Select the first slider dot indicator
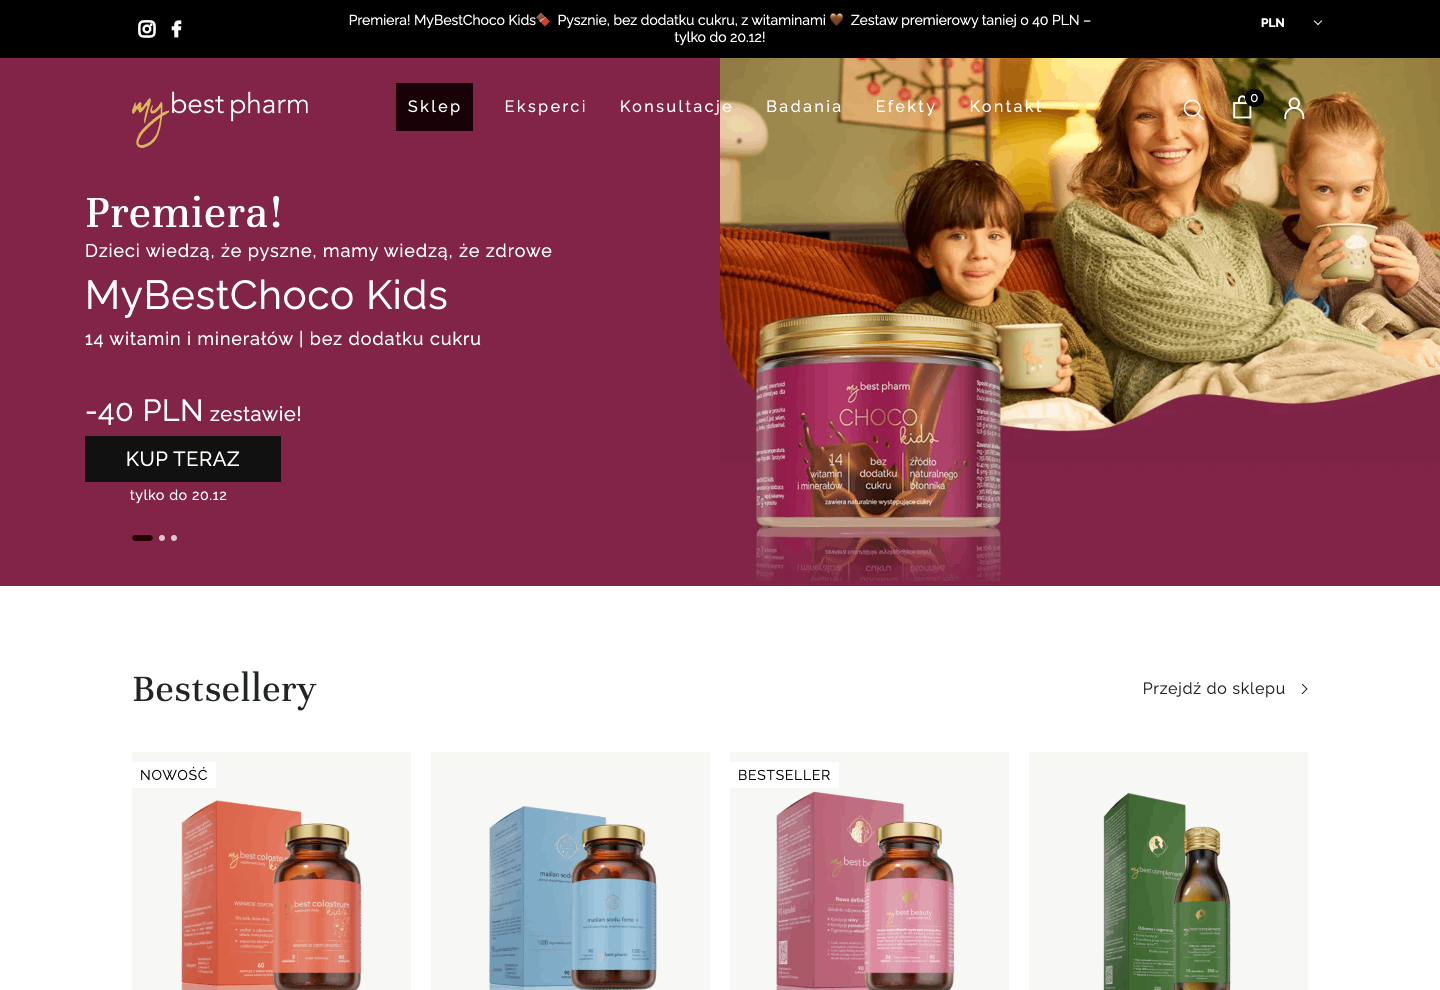Viewport: 1440px width, 990px height. pos(142,538)
